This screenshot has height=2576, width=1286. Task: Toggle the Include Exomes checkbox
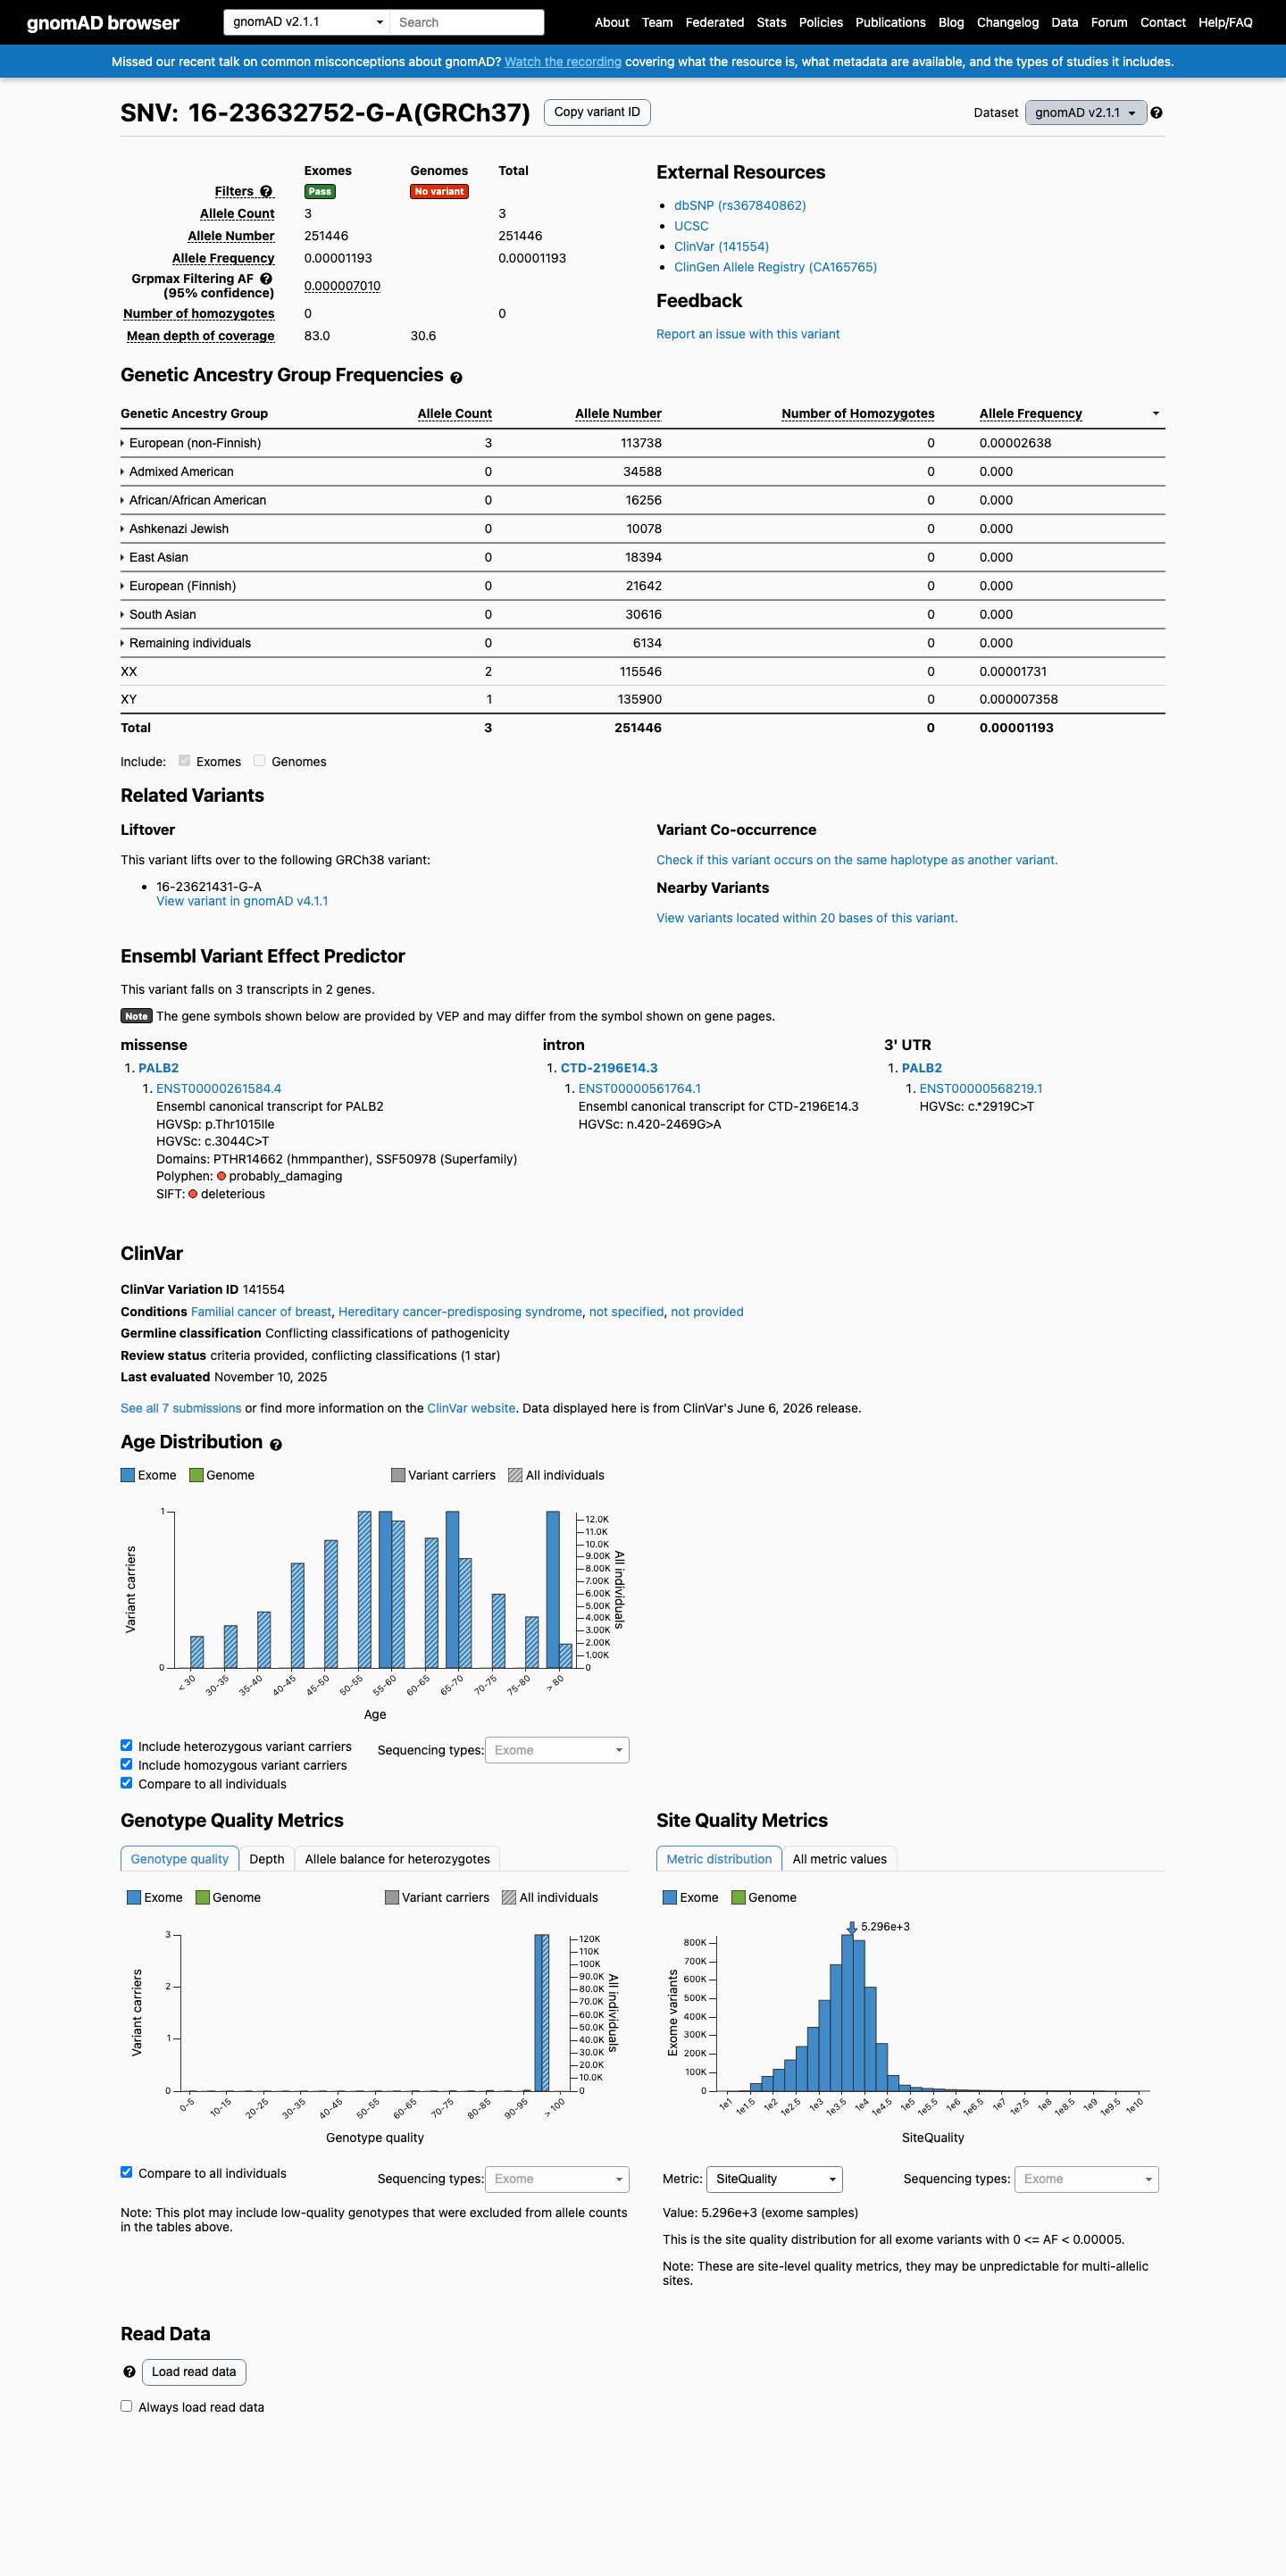point(184,761)
